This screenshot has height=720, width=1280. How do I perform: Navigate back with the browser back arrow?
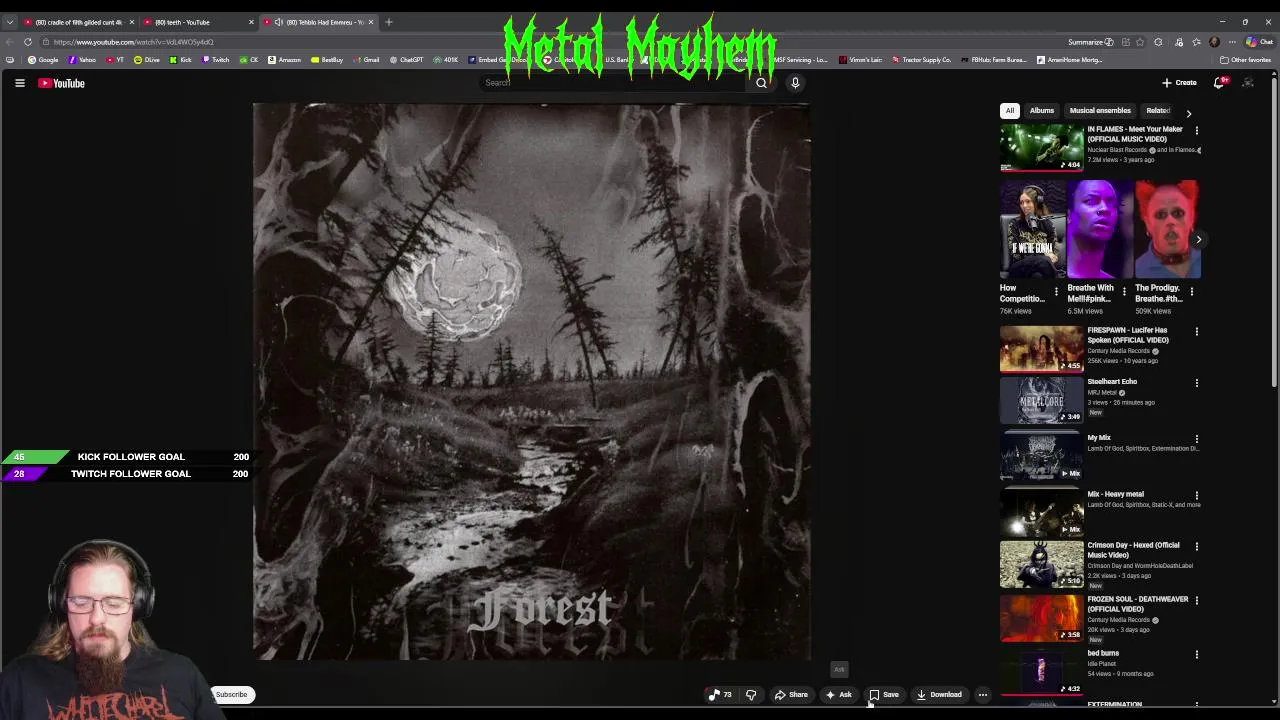10,42
